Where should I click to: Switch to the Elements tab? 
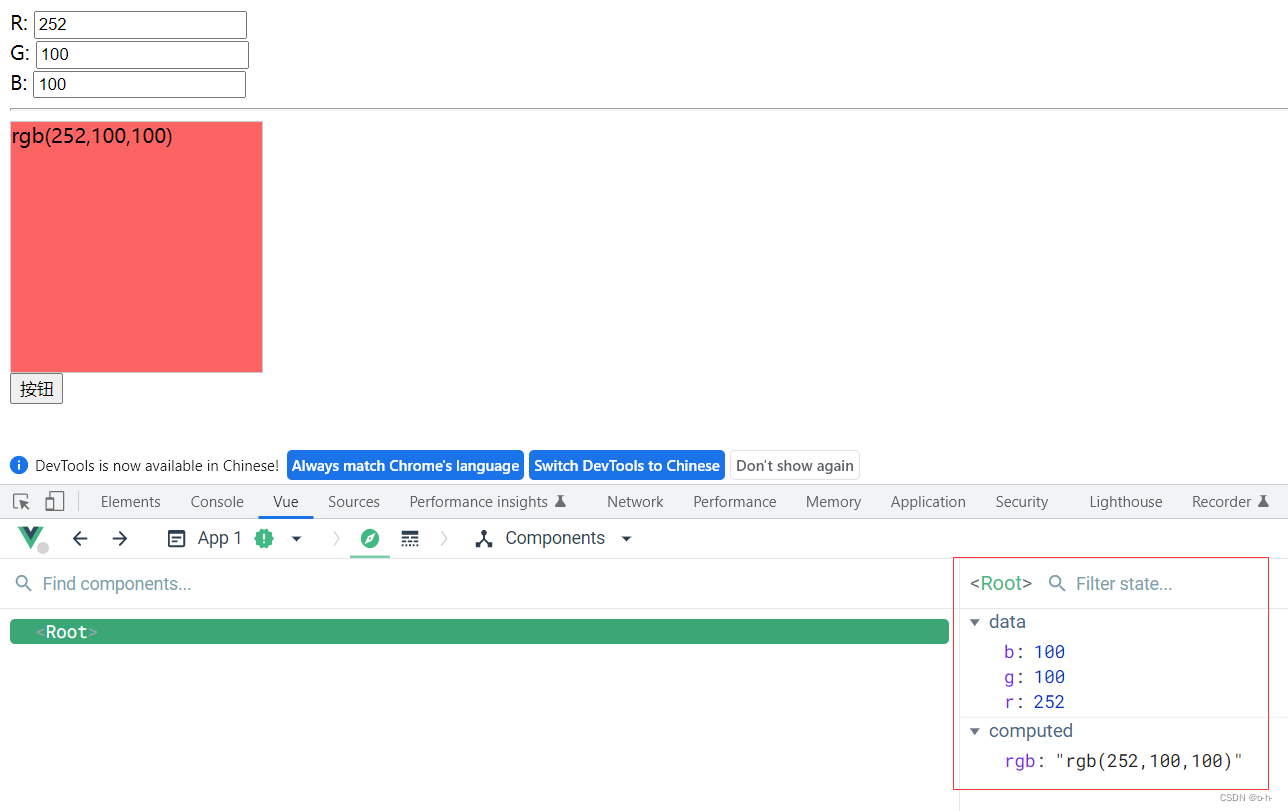pyautogui.click(x=130, y=501)
